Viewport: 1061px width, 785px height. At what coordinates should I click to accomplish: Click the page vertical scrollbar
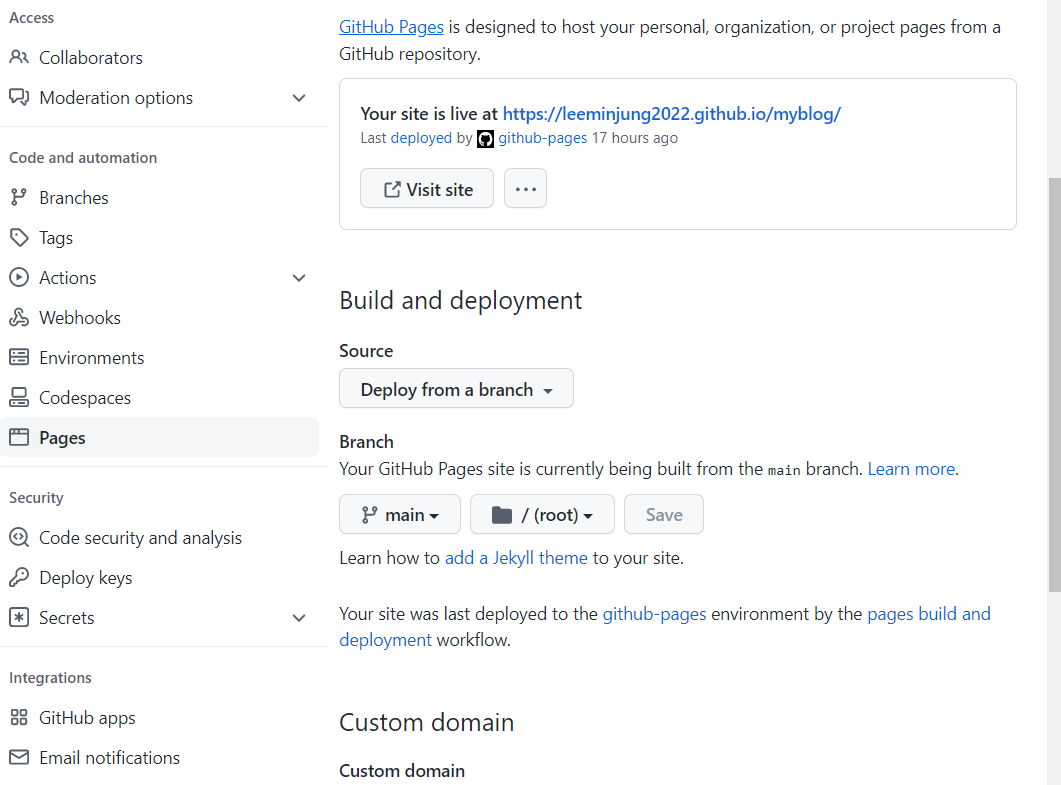click(x=1054, y=384)
